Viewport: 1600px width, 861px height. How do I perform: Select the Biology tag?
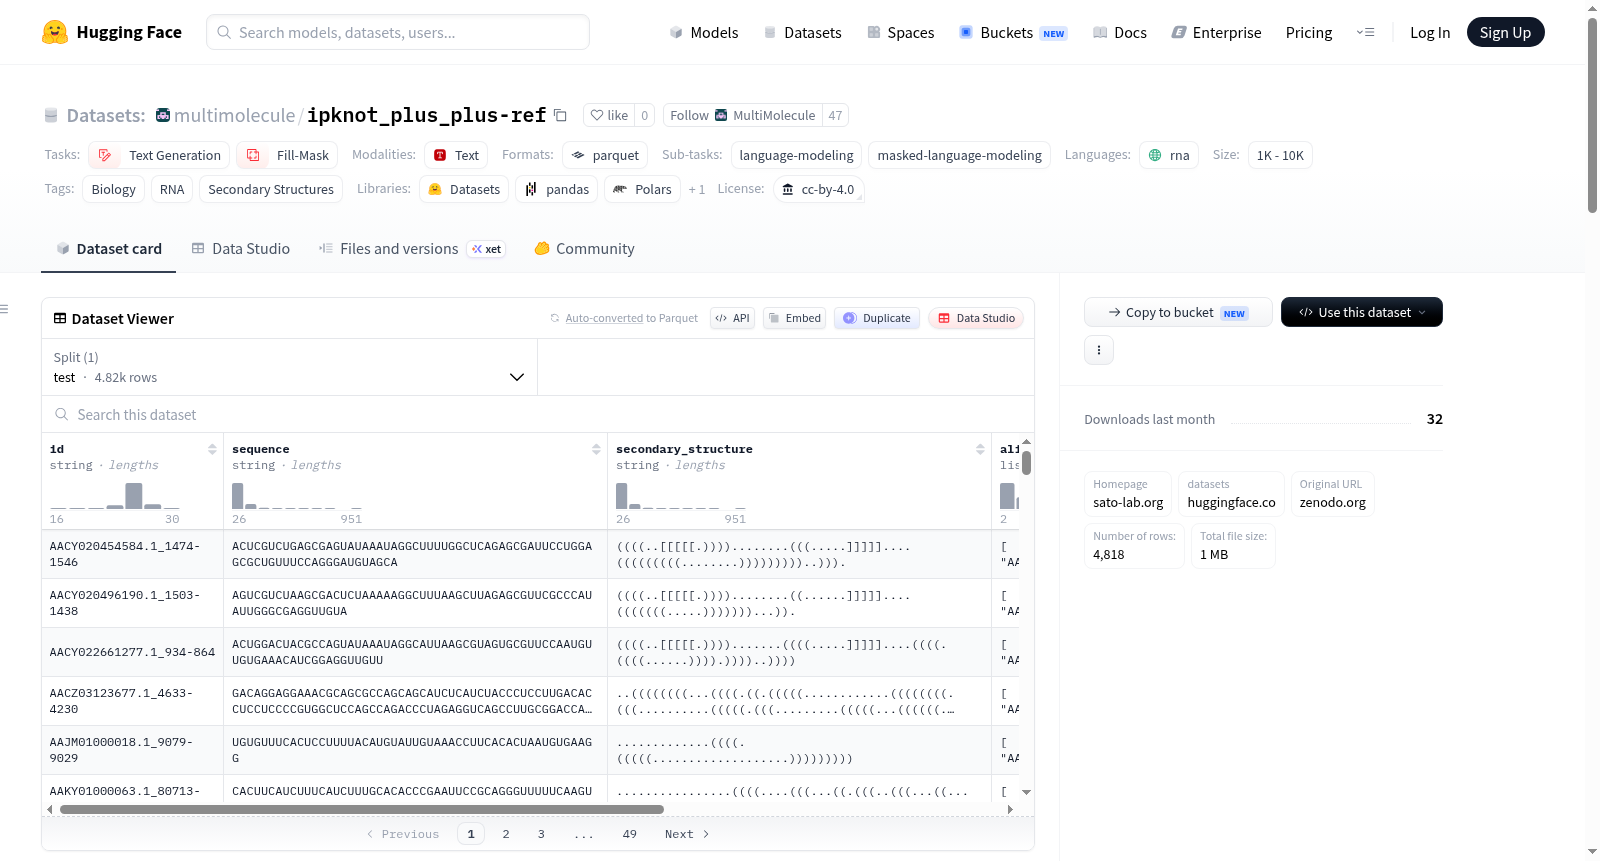[x=113, y=189]
